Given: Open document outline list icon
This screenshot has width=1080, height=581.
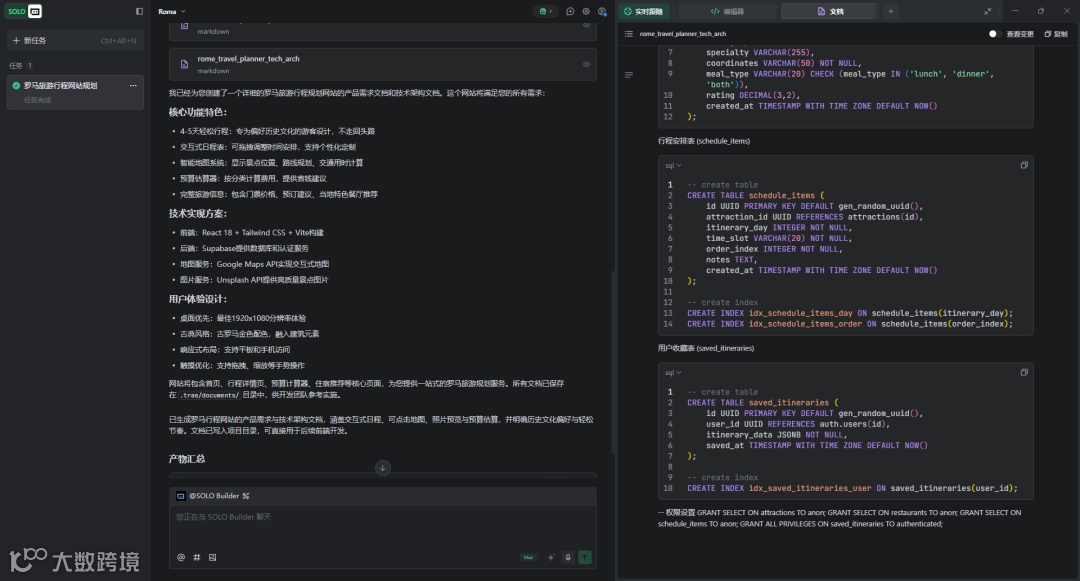Looking at the screenshot, I should point(629,34).
